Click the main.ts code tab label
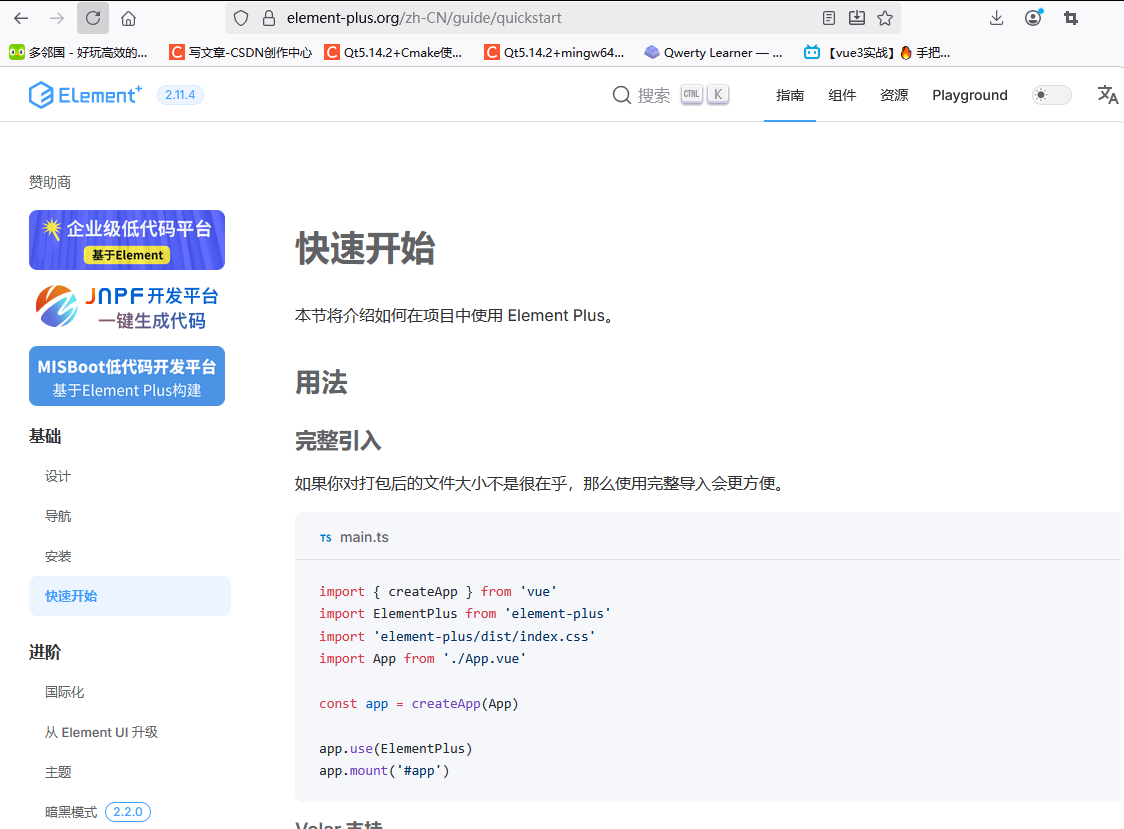 (364, 537)
